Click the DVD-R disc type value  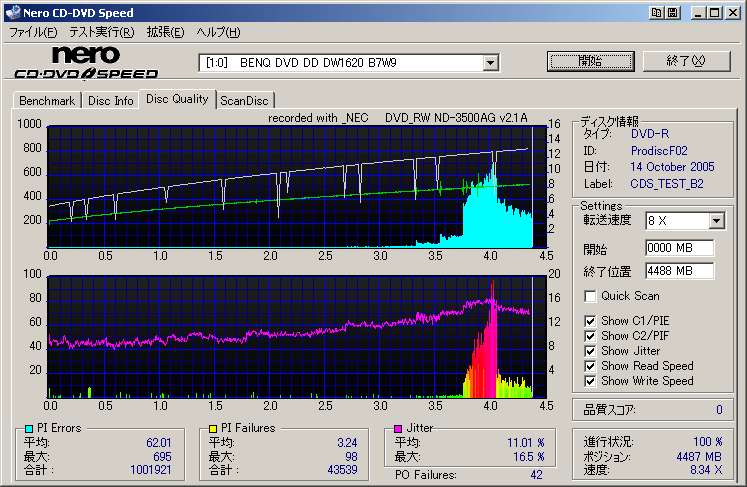650,134
